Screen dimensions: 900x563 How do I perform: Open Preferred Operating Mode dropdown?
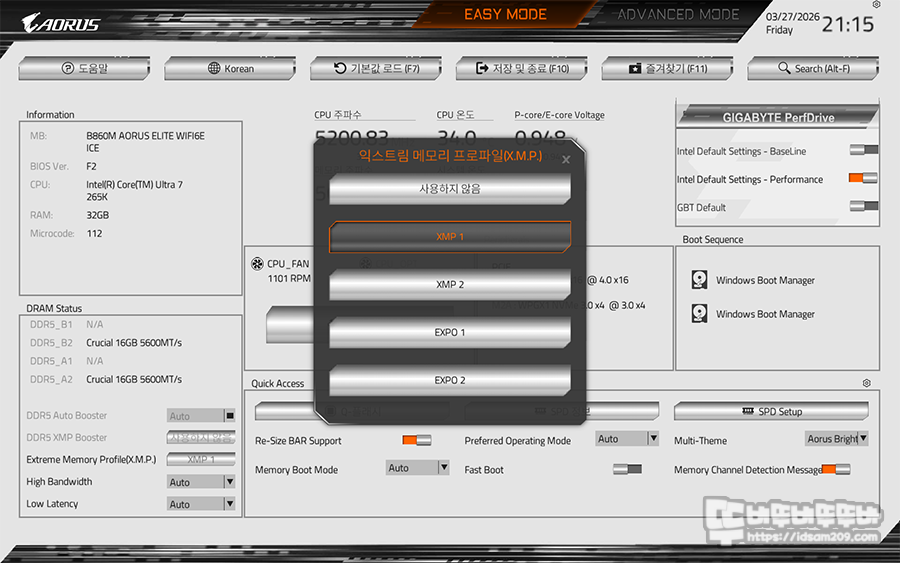(627, 438)
